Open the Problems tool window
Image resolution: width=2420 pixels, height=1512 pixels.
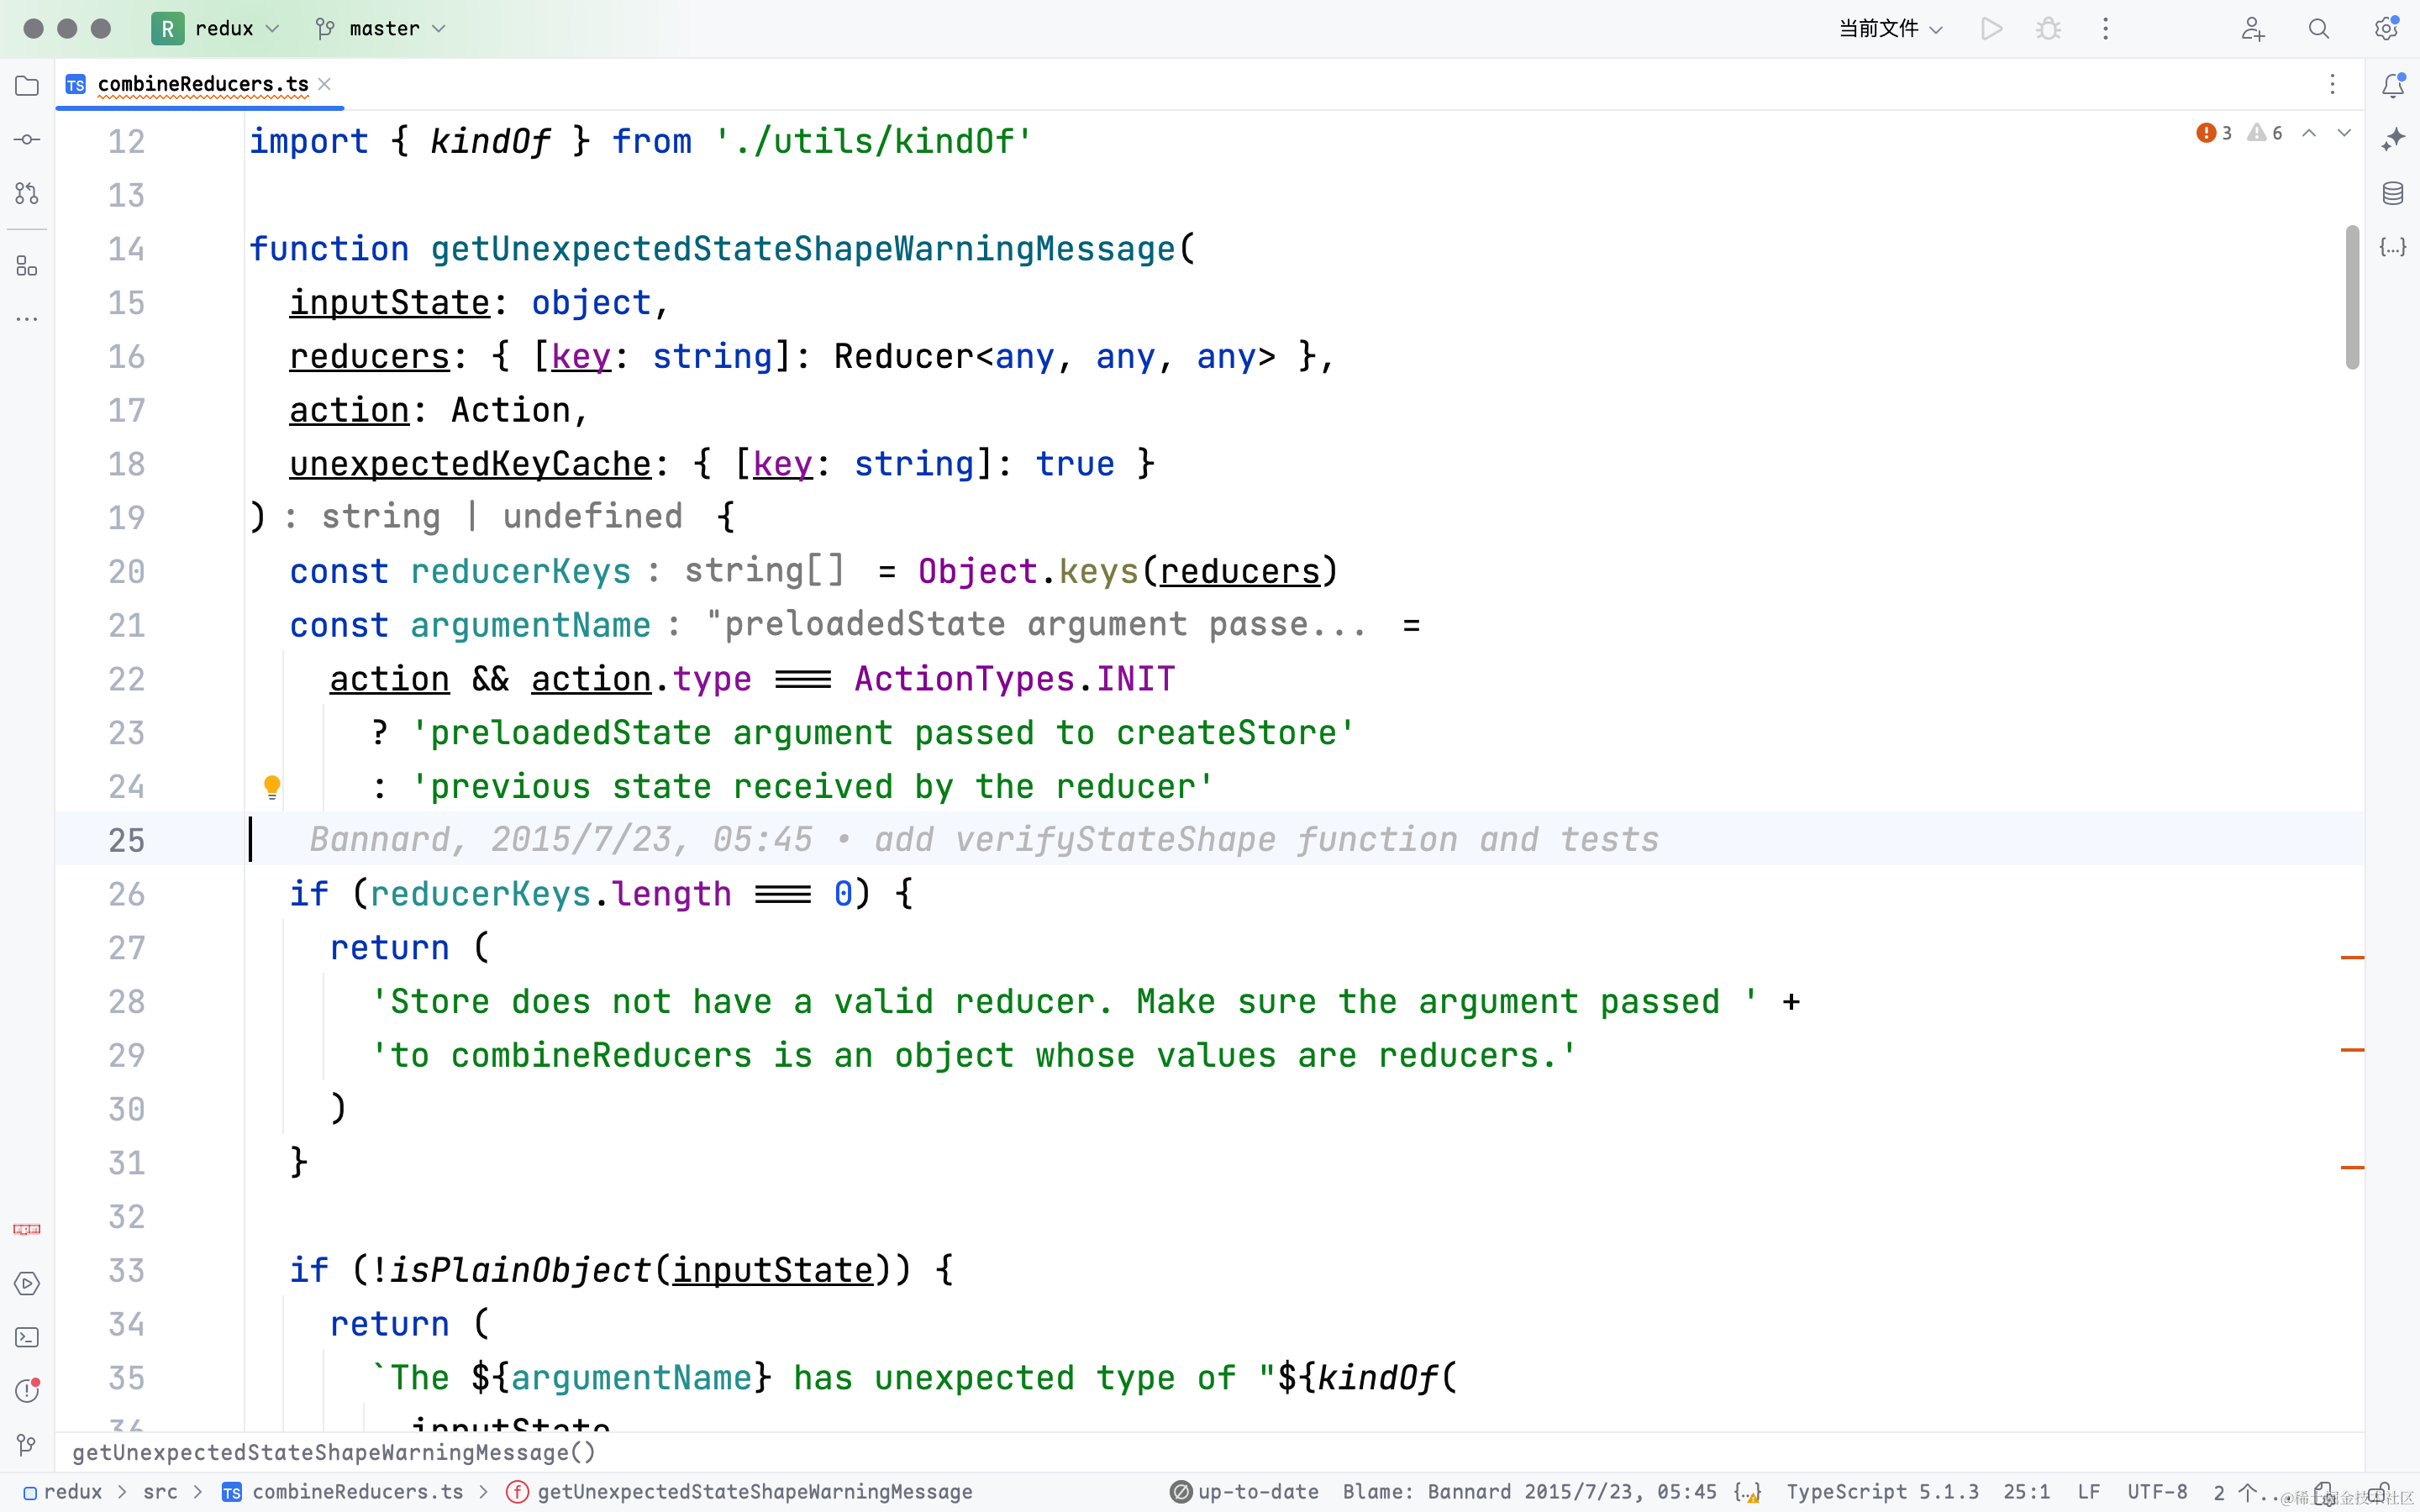pos(27,1391)
